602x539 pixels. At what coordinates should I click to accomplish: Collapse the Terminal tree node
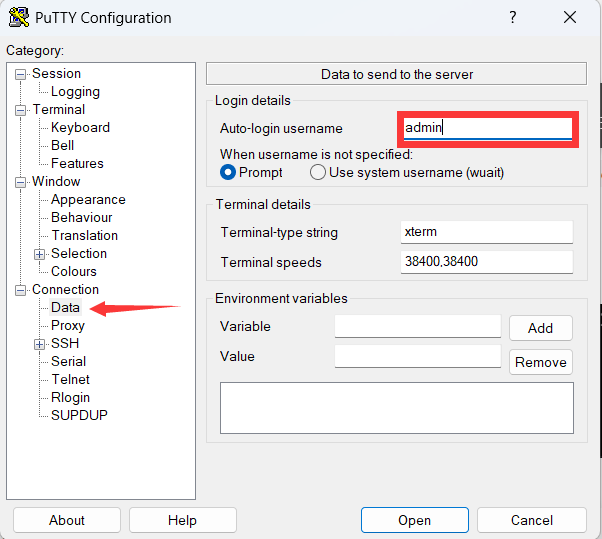21,110
